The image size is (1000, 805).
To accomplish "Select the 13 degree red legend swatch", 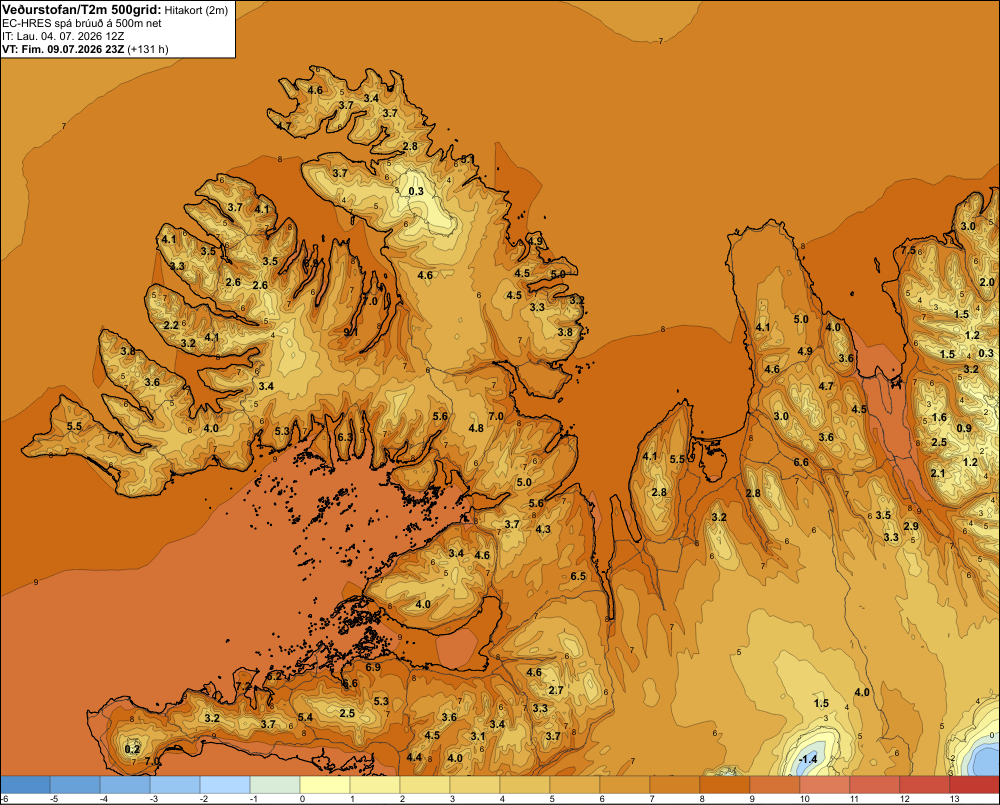I will click(x=974, y=784).
